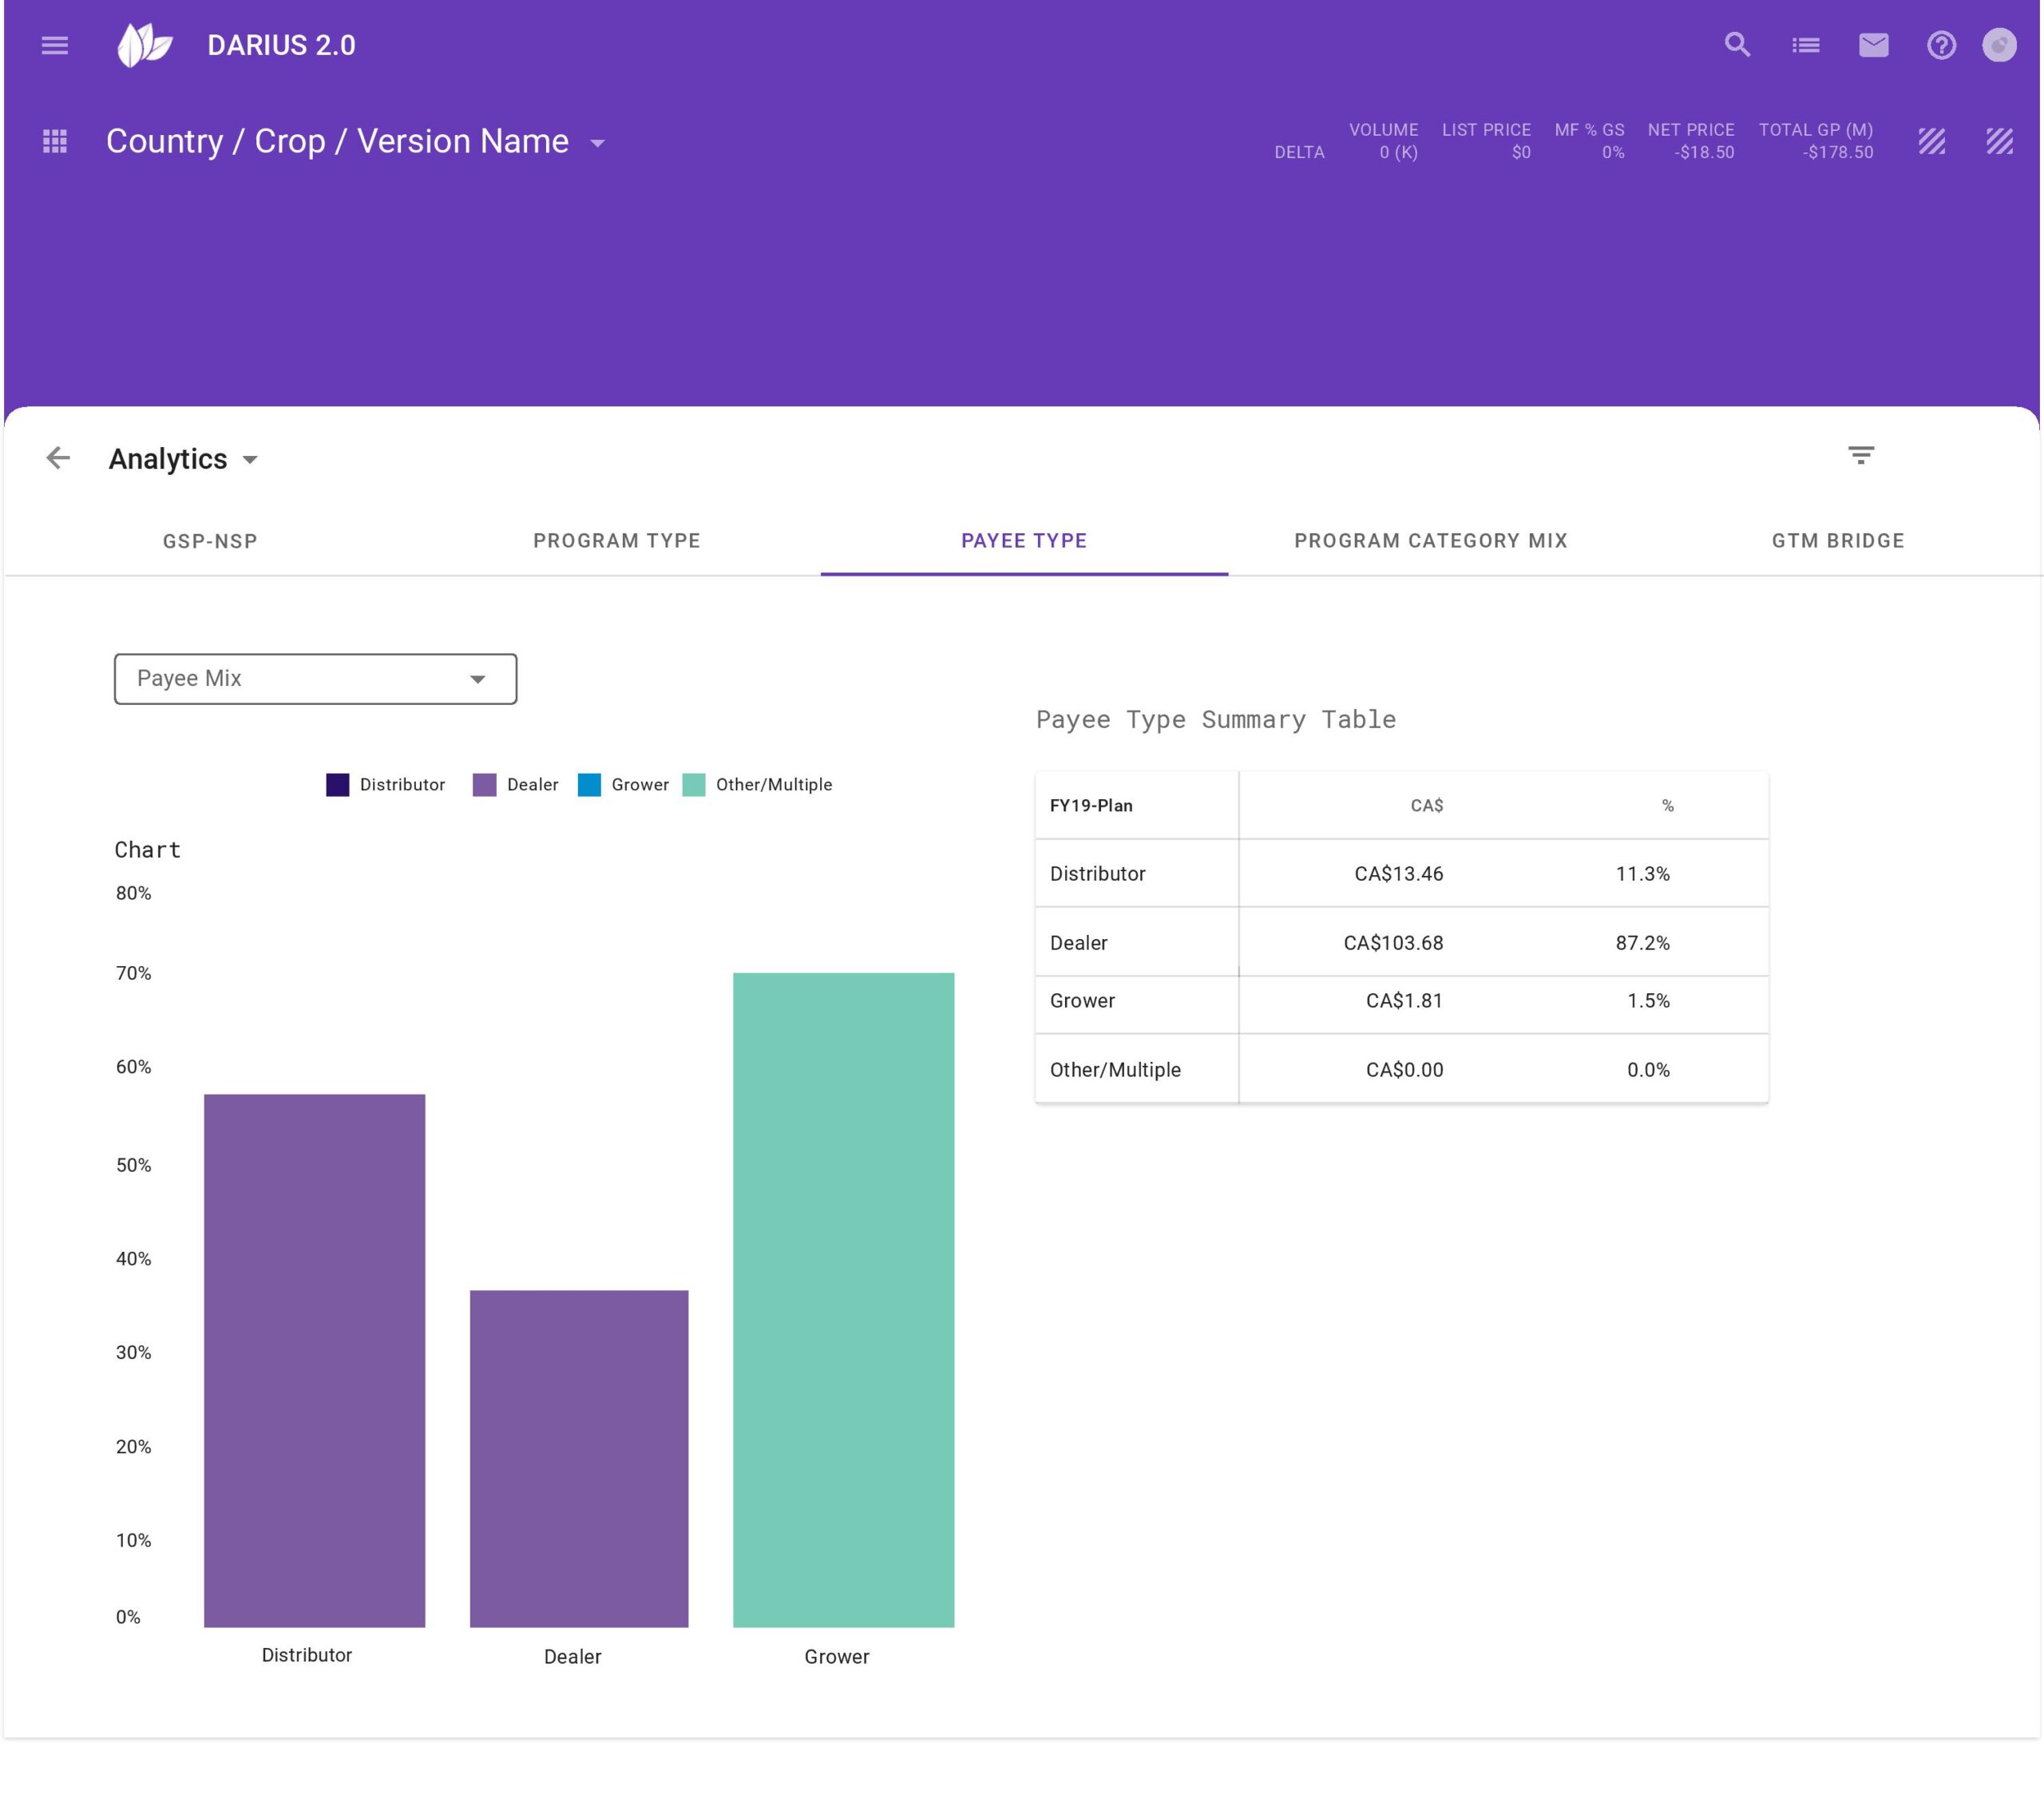Click the teal Grower bar in chart
The width and height of the screenshot is (2044, 1802).
pyautogui.click(x=843, y=1299)
